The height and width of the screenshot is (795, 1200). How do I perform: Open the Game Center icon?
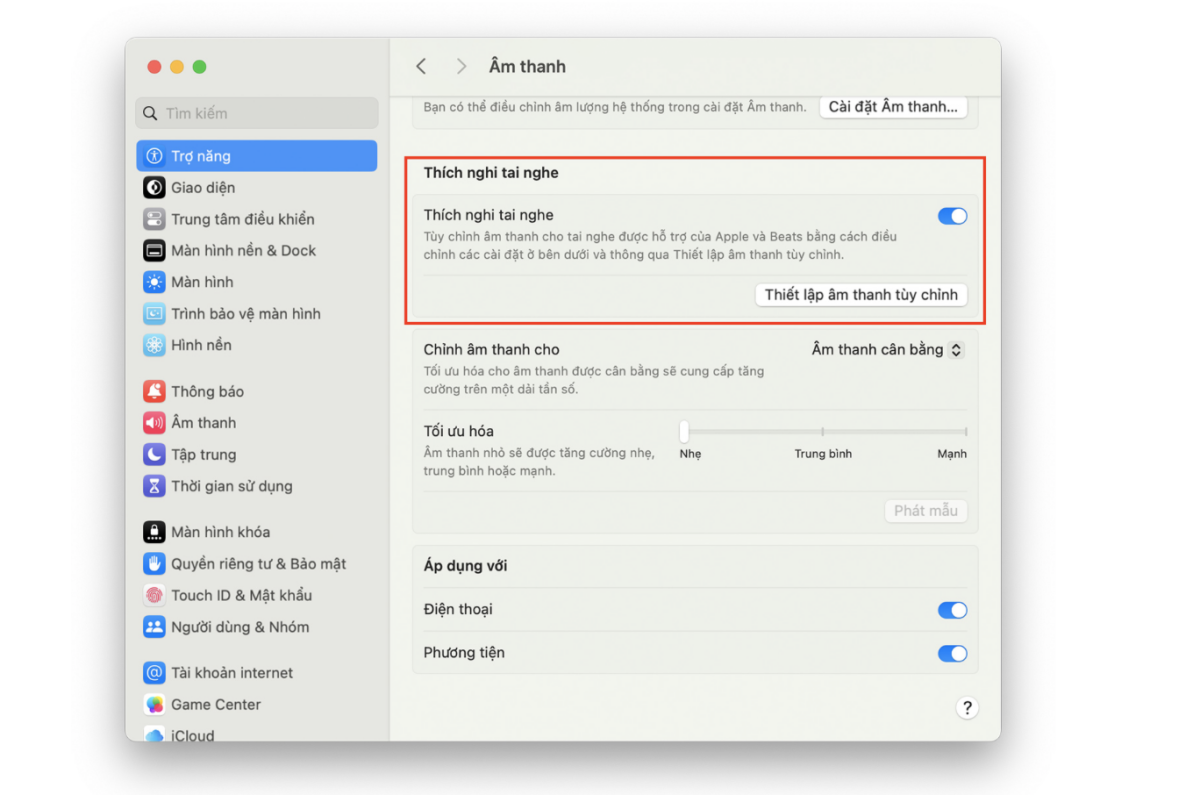pyautogui.click(x=154, y=704)
